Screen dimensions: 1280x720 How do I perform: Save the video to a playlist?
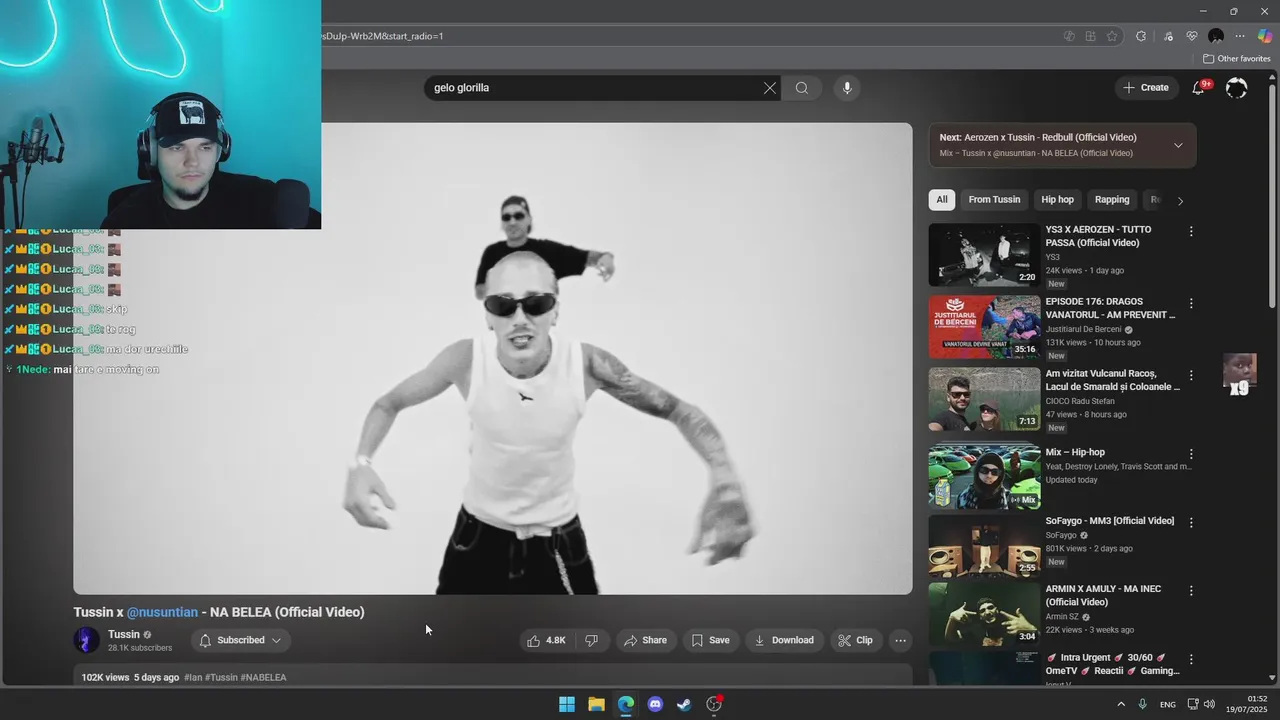(710, 640)
